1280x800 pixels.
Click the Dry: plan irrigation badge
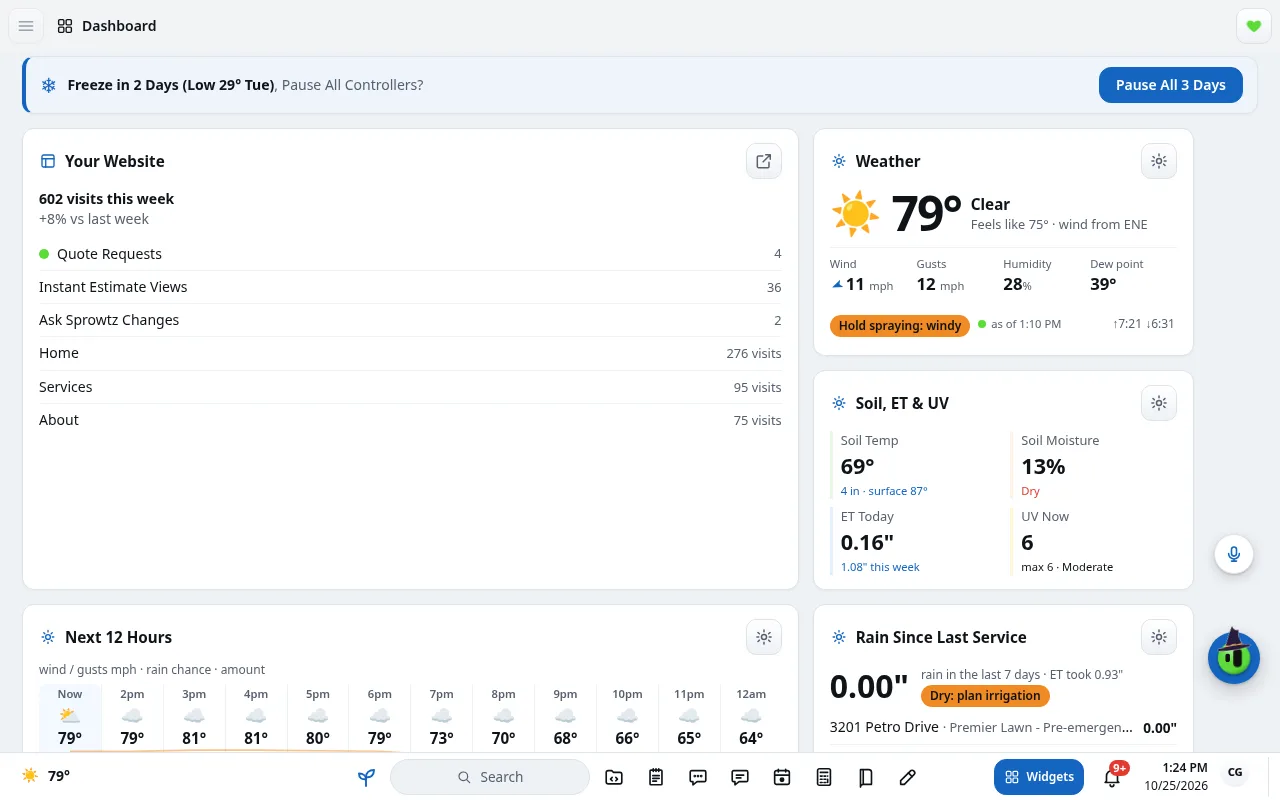(x=985, y=696)
